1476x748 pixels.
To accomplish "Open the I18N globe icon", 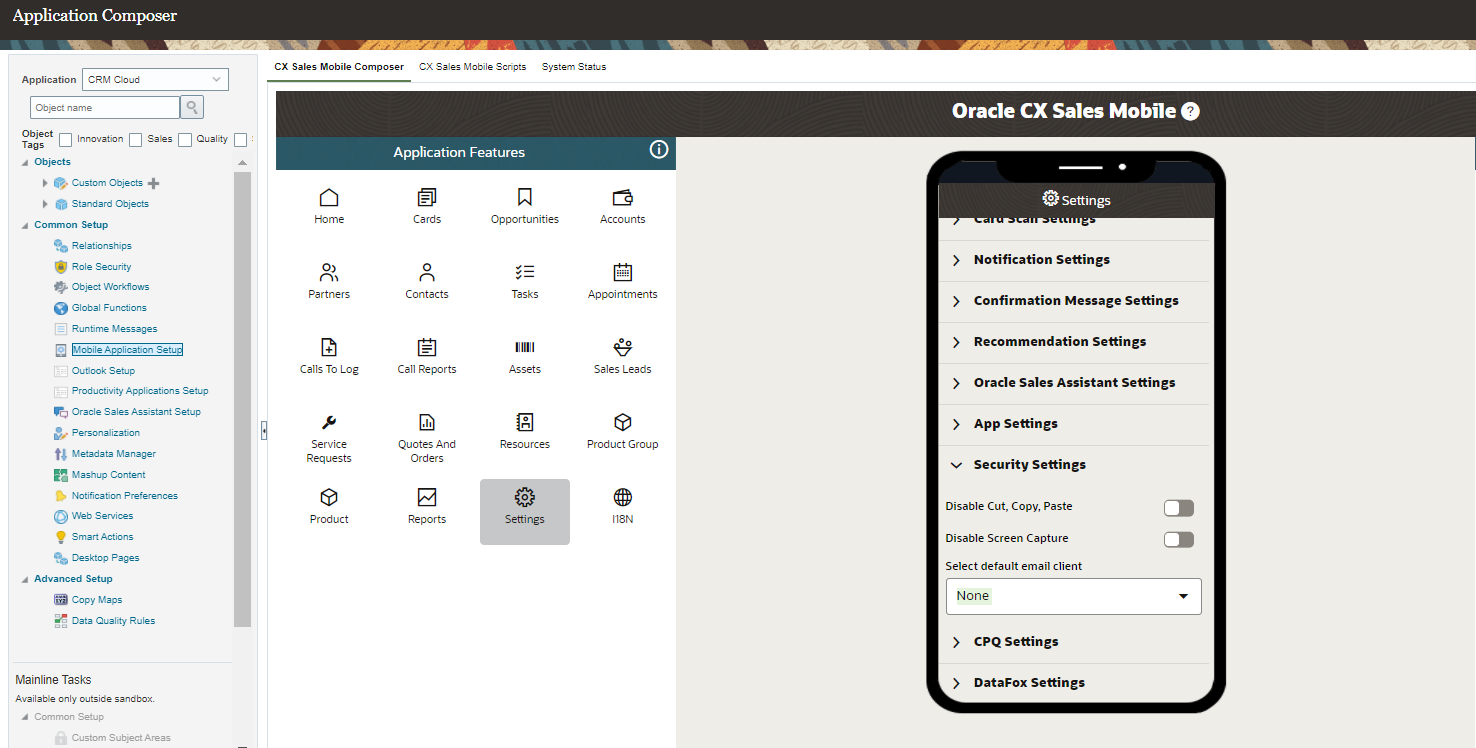I will (x=623, y=498).
